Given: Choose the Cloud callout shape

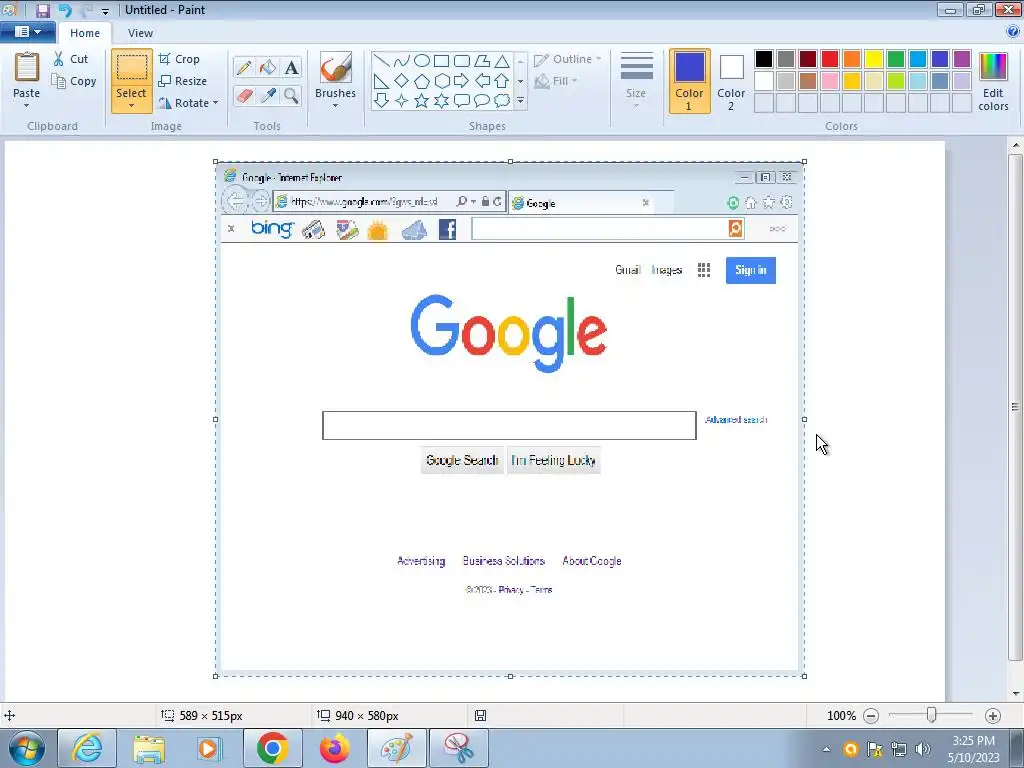Looking at the screenshot, I should 502,101.
